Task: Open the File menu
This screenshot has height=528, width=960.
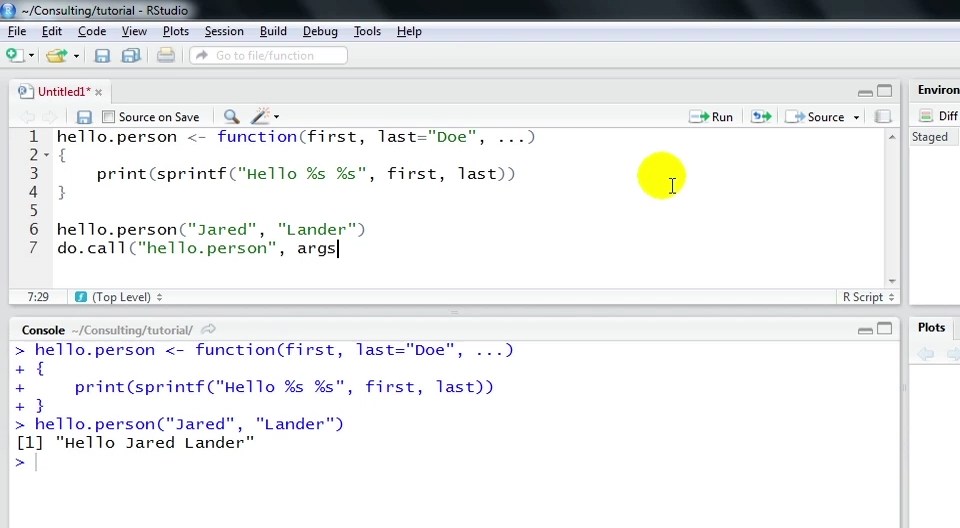Action: (17, 31)
